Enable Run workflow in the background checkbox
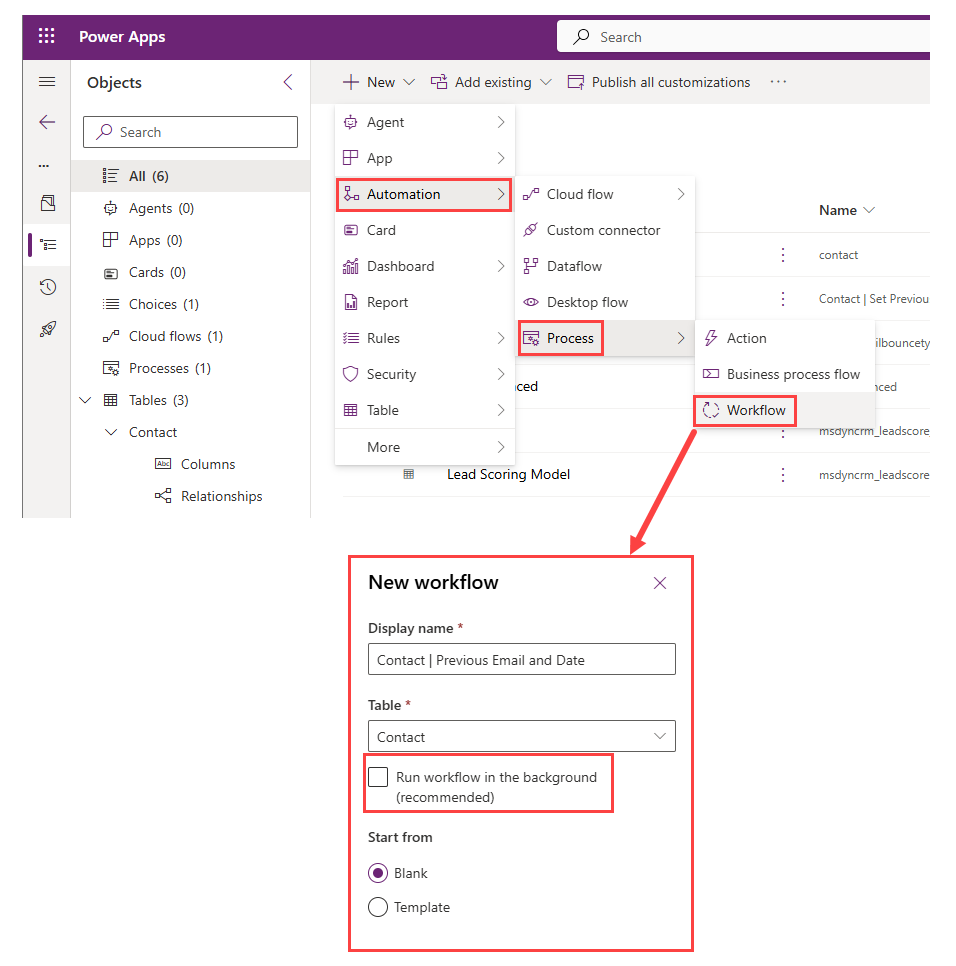 coord(378,777)
